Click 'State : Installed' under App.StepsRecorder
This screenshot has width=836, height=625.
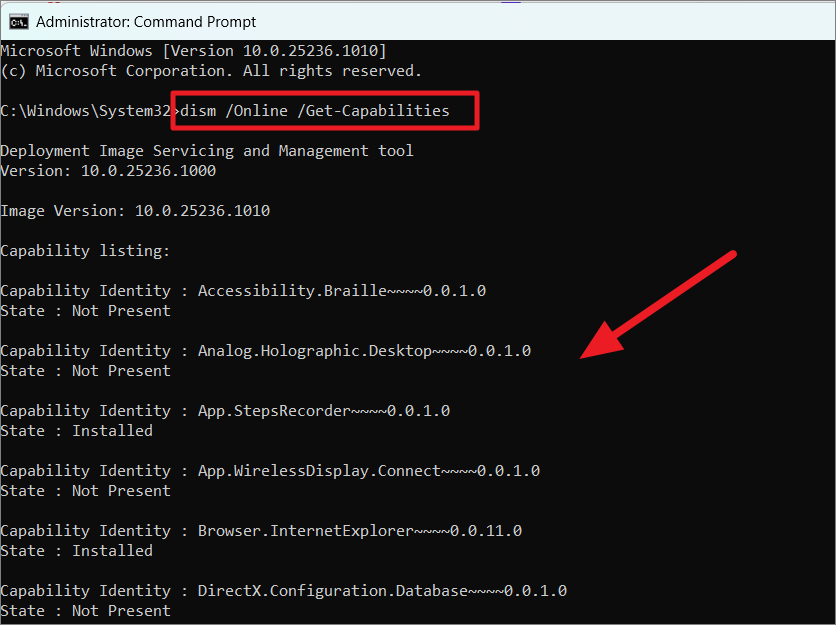pos(76,431)
